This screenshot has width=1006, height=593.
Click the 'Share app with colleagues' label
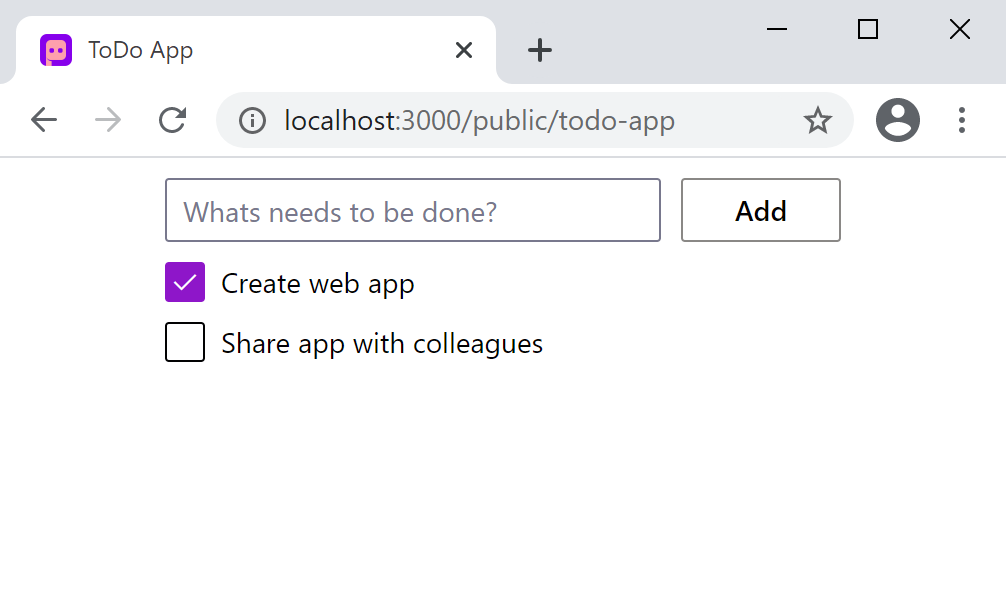point(382,344)
